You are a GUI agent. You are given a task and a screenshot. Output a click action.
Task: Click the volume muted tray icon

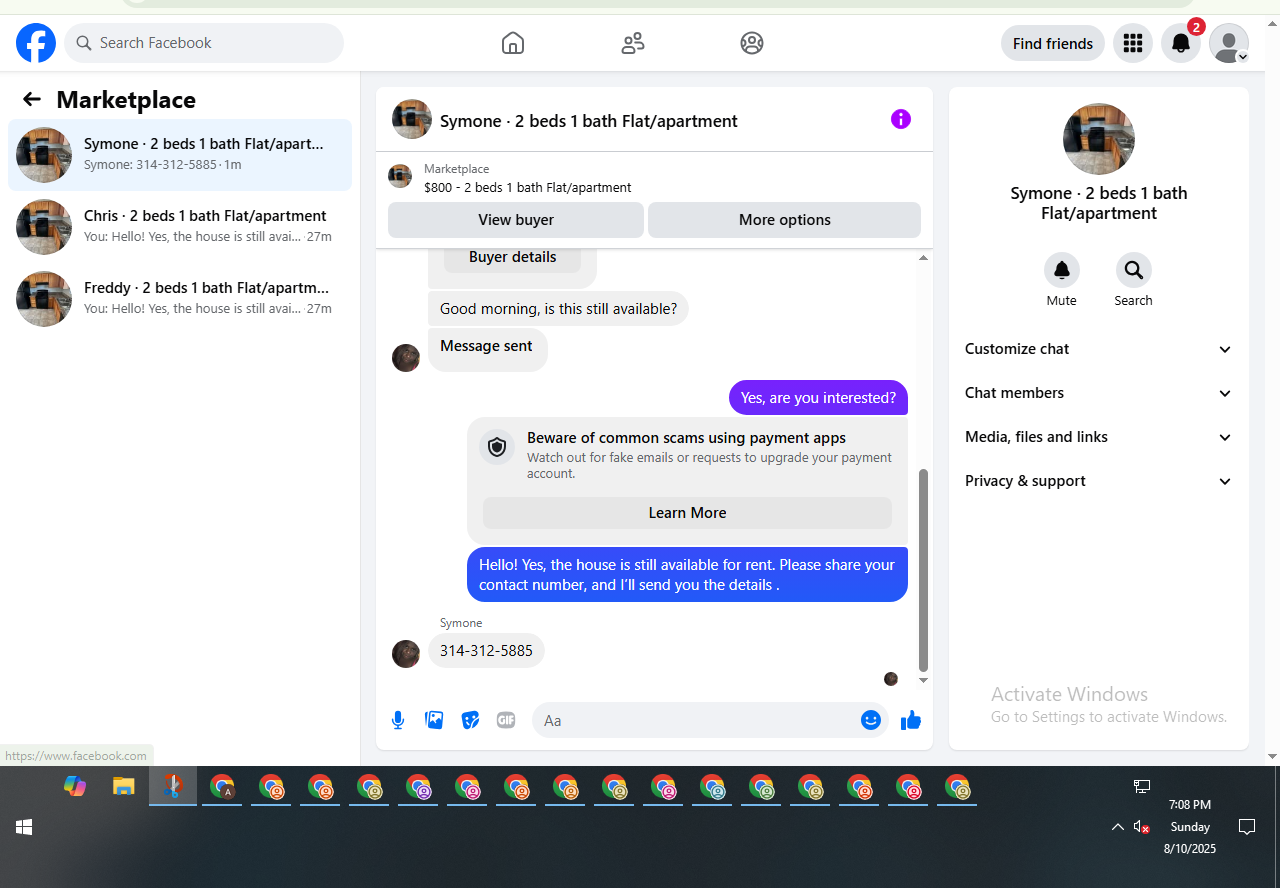coord(1141,827)
